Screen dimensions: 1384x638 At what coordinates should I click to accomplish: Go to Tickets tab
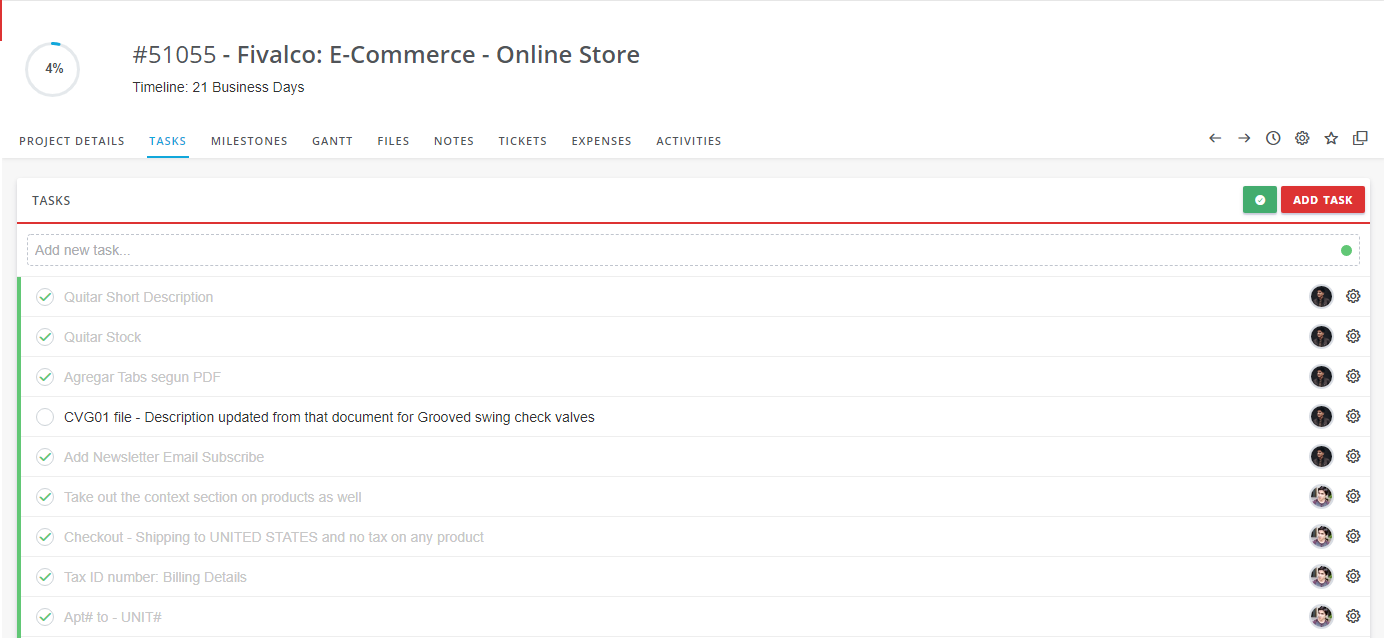(523, 141)
